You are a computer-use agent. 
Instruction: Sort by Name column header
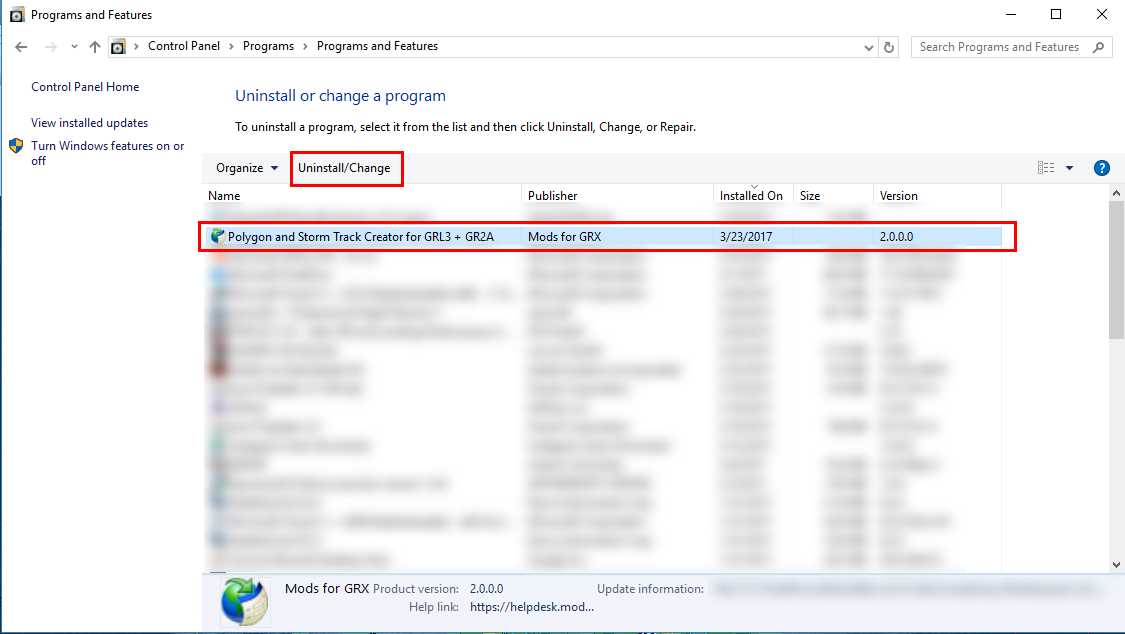coord(362,196)
